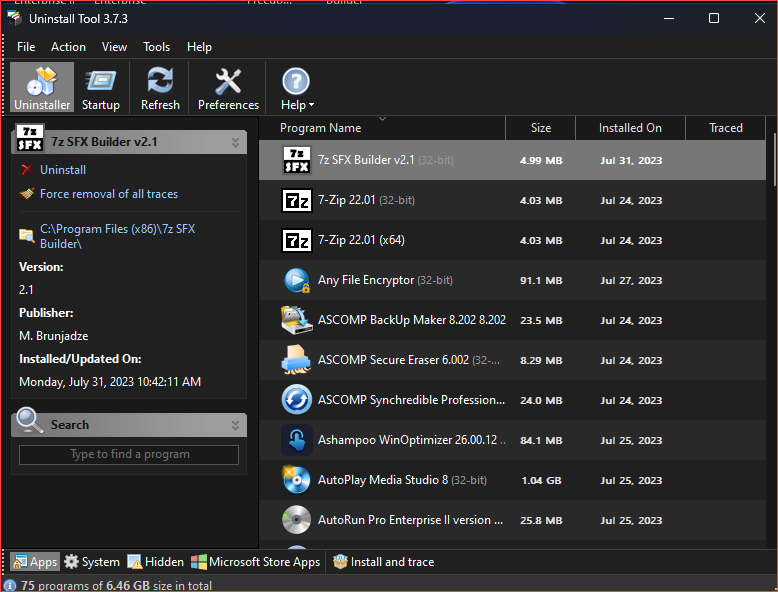778x592 pixels.
Task: Open the Action menu
Action: click(68, 47)
